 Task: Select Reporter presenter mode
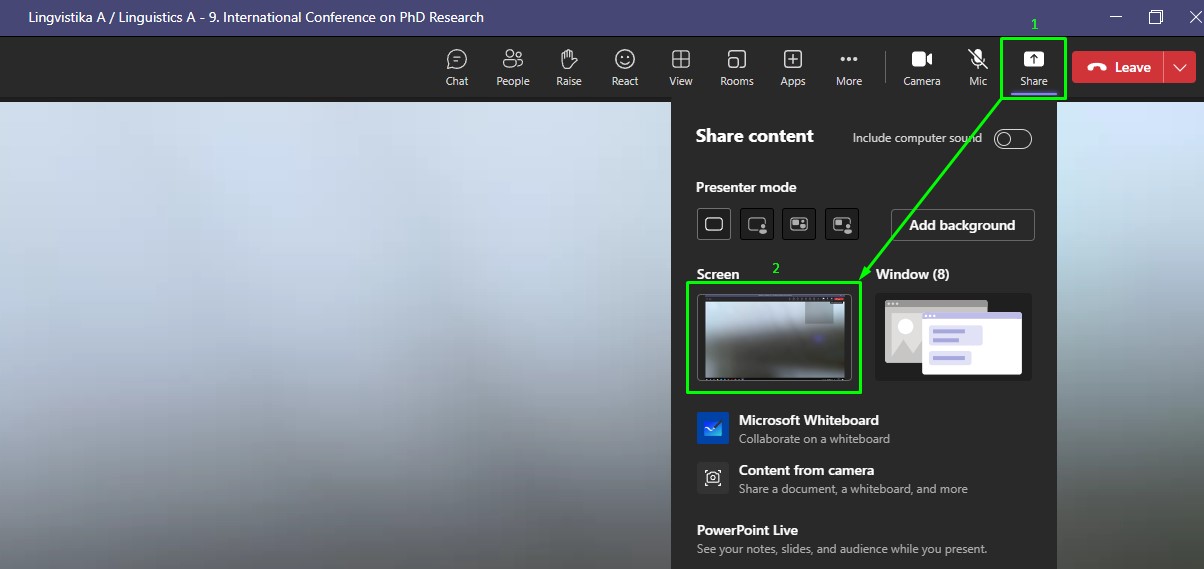[x=842, y=224]
